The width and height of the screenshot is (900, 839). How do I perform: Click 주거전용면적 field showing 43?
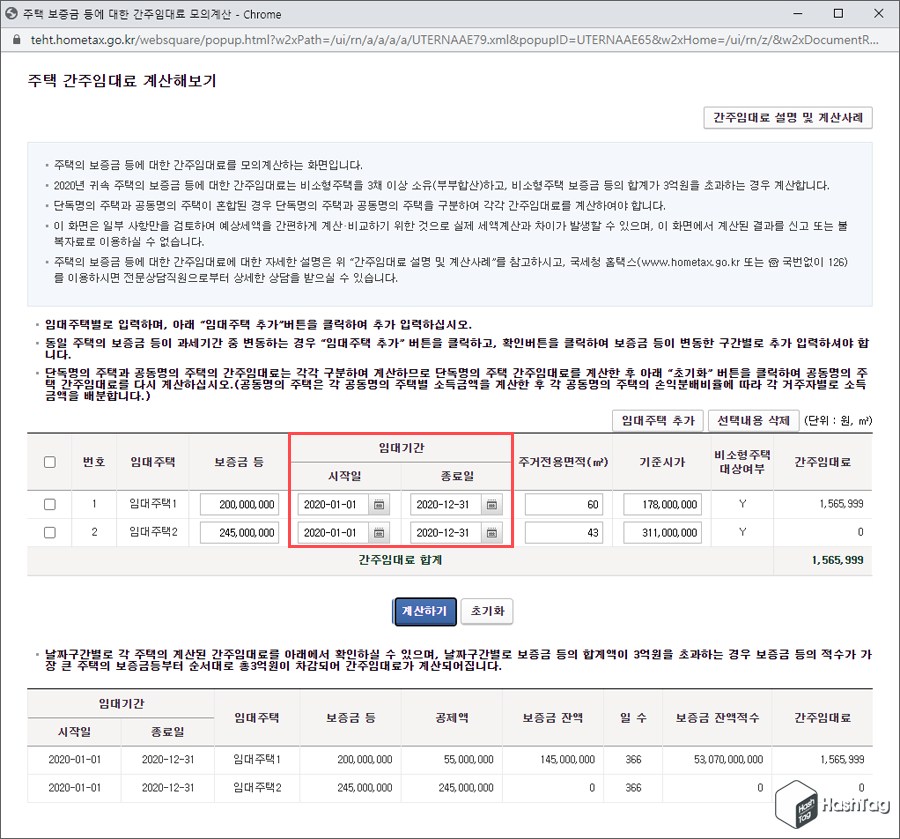pyautogui.click(x=562, y=532)
